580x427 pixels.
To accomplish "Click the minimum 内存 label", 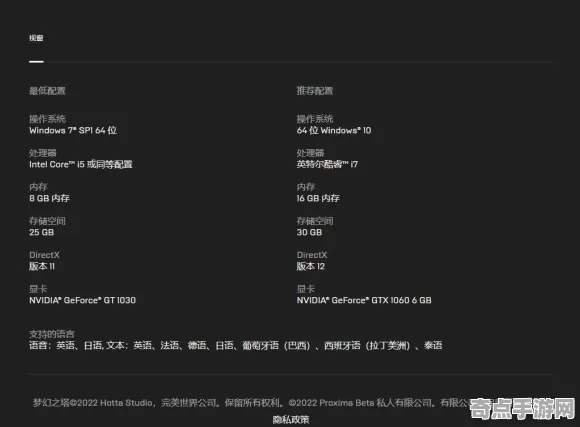I will point(38,187).
